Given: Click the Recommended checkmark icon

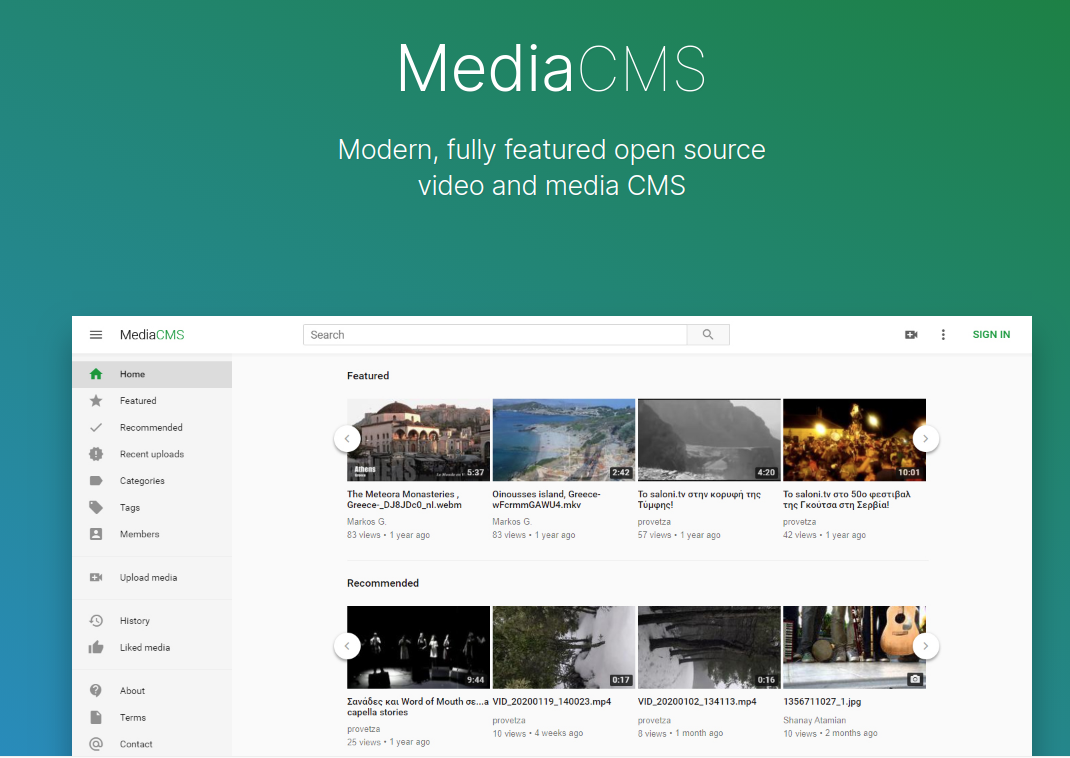Looking at the screenshot, I should point(96,428).
